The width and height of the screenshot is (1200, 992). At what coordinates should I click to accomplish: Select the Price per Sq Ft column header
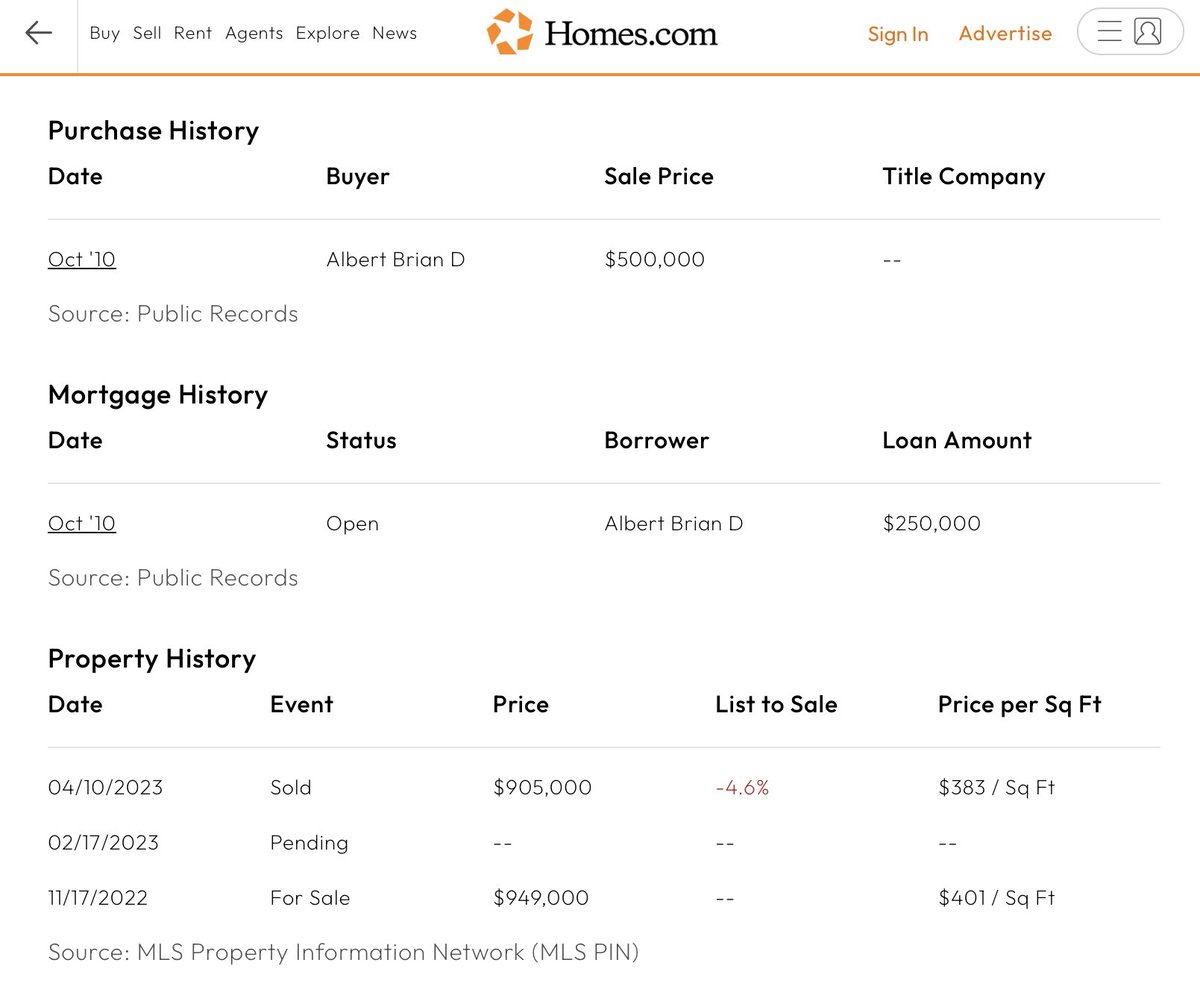[x=1020, y=705]
